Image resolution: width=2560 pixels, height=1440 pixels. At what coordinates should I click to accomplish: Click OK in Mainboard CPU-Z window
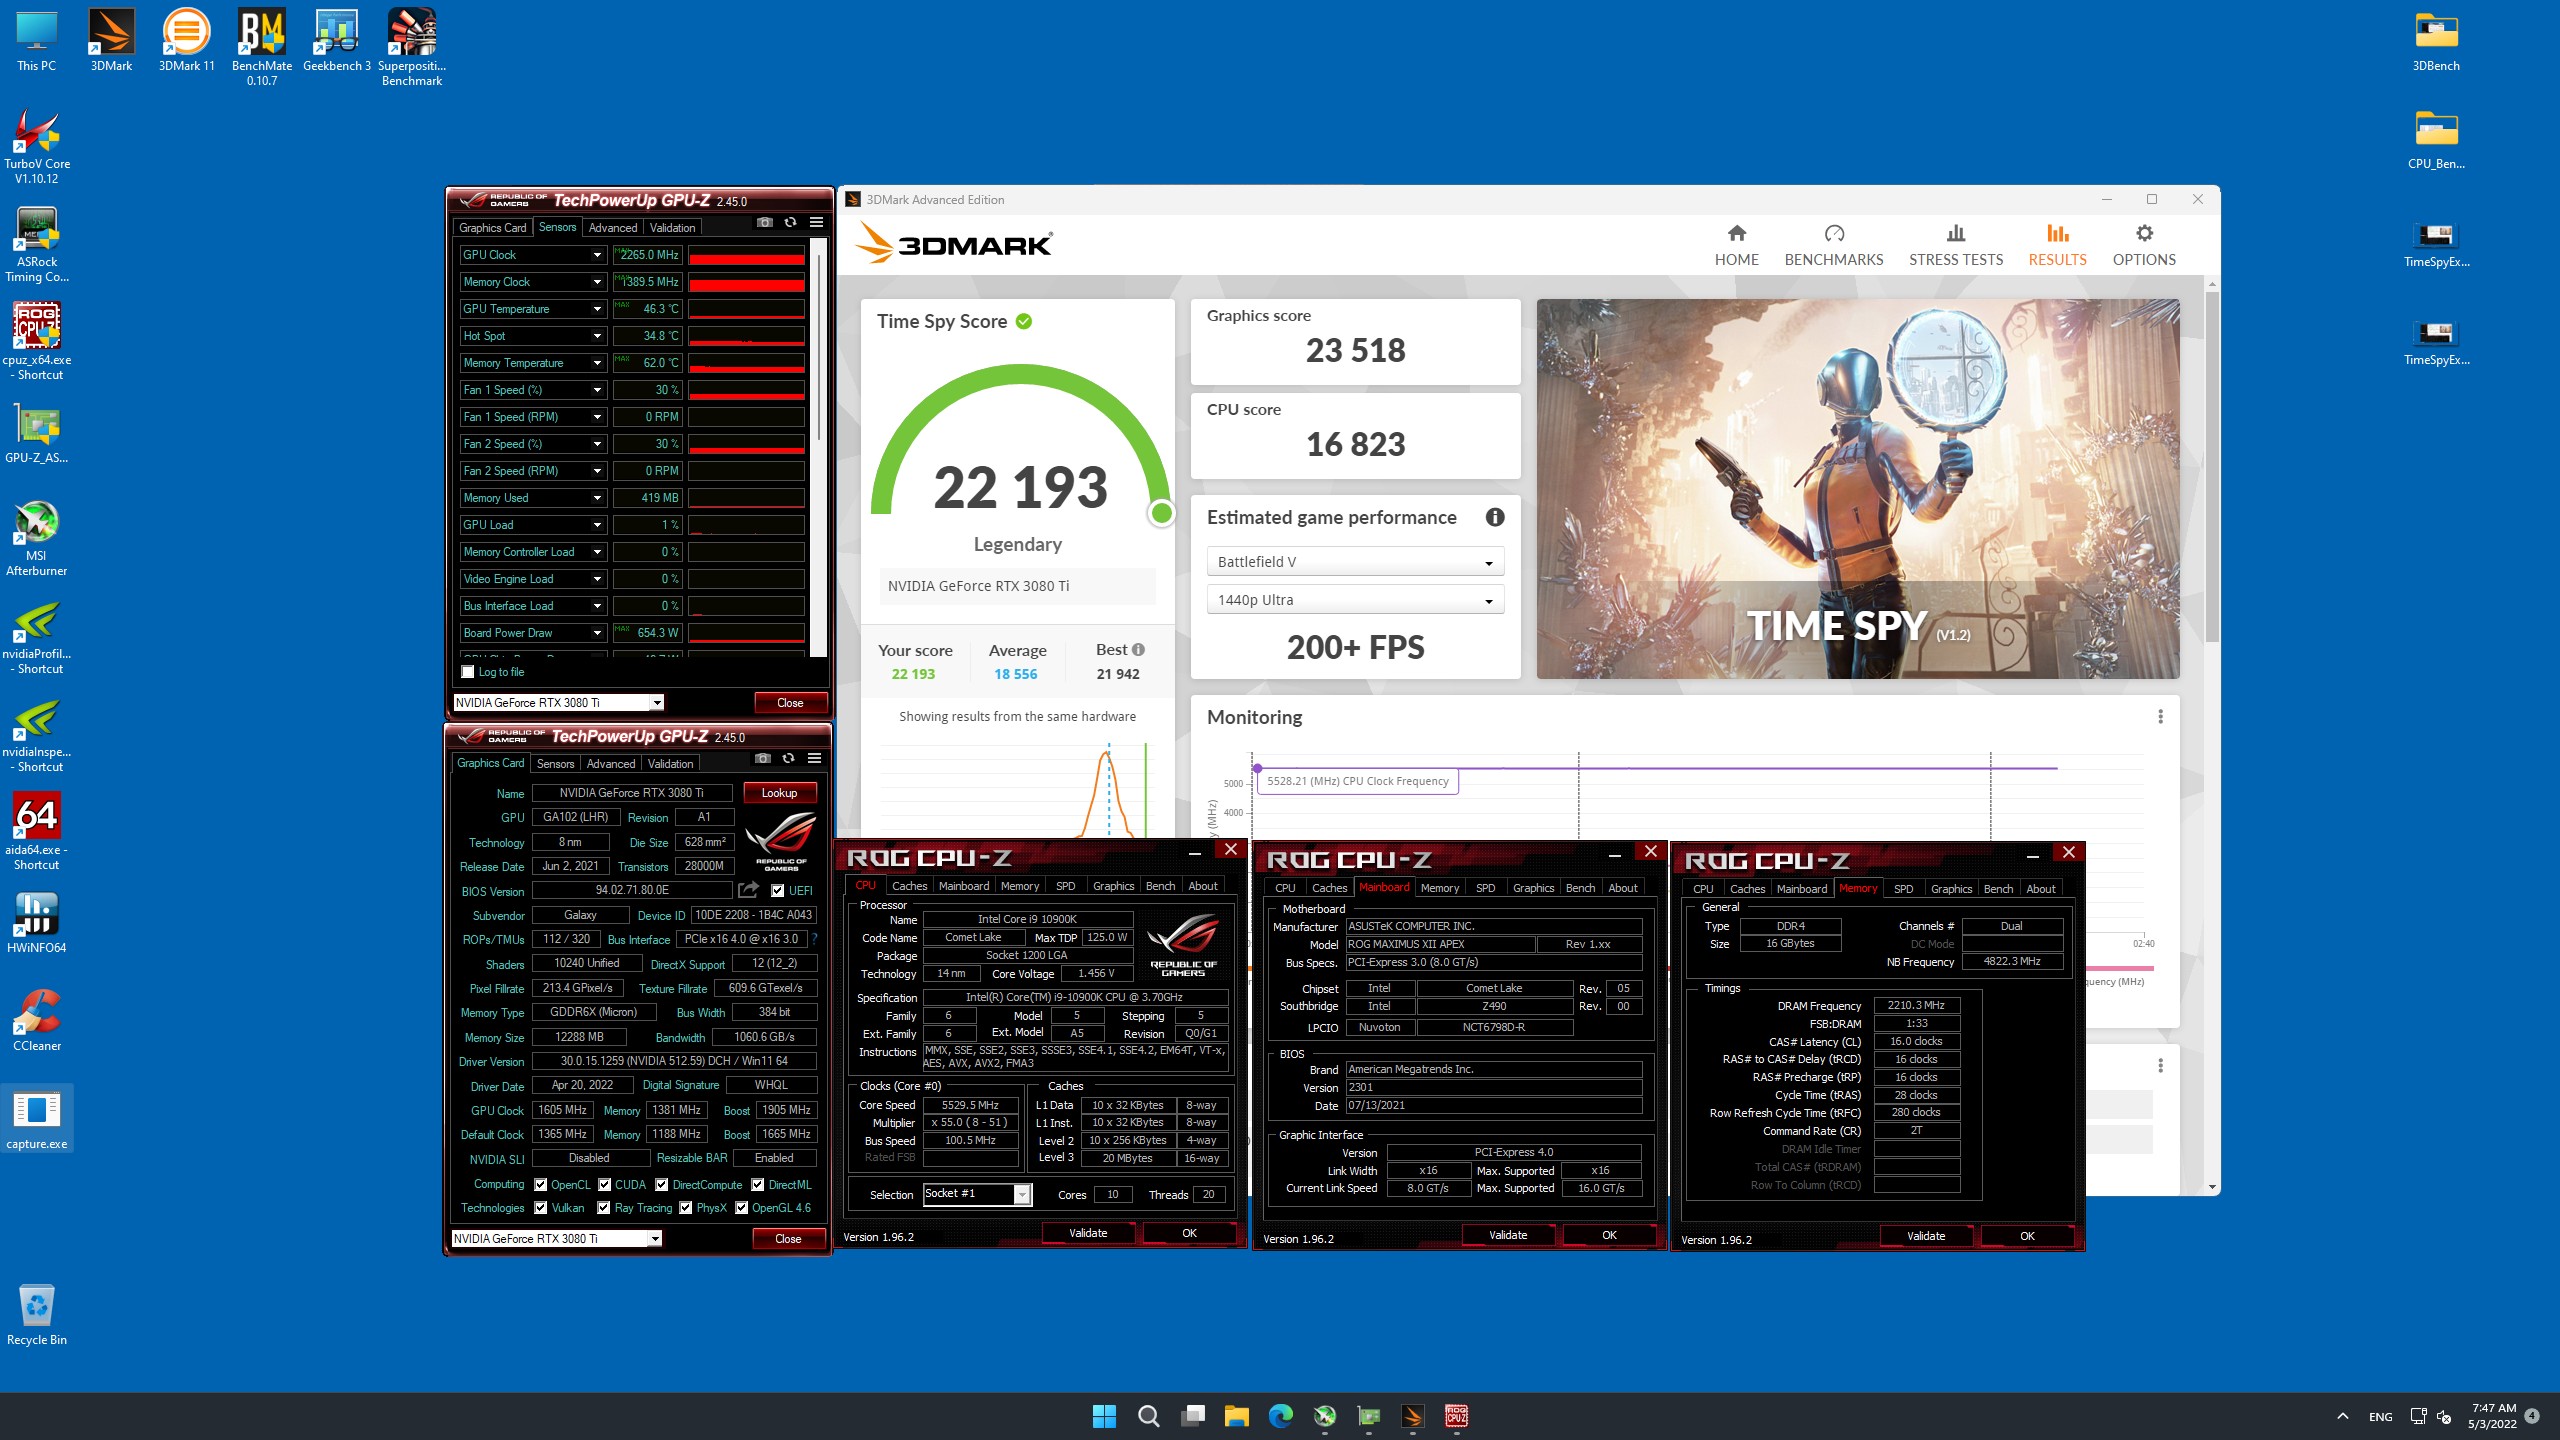pos(1609,1235)
